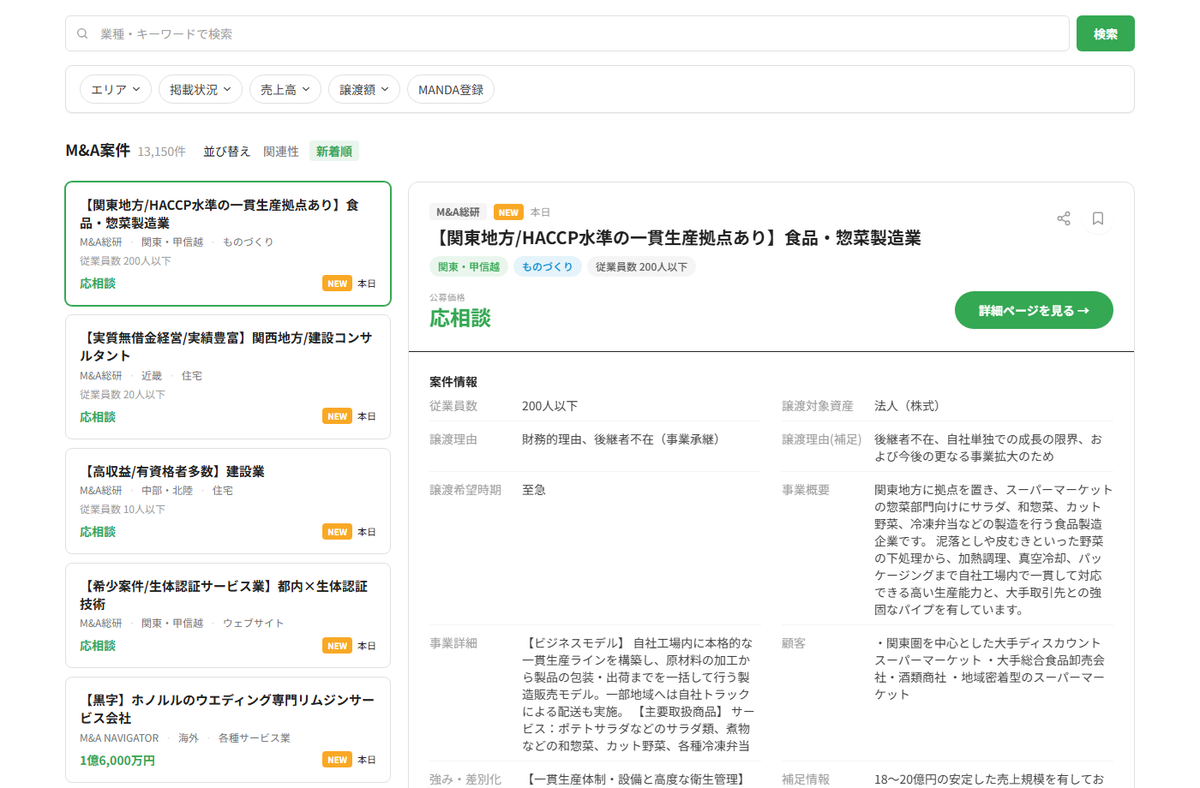The width and height of the screenshot is (1200, 788).
Task: Focus the 業種・キーワードで検索 search field
Action: pyautogui.click(x=567, y=33)
